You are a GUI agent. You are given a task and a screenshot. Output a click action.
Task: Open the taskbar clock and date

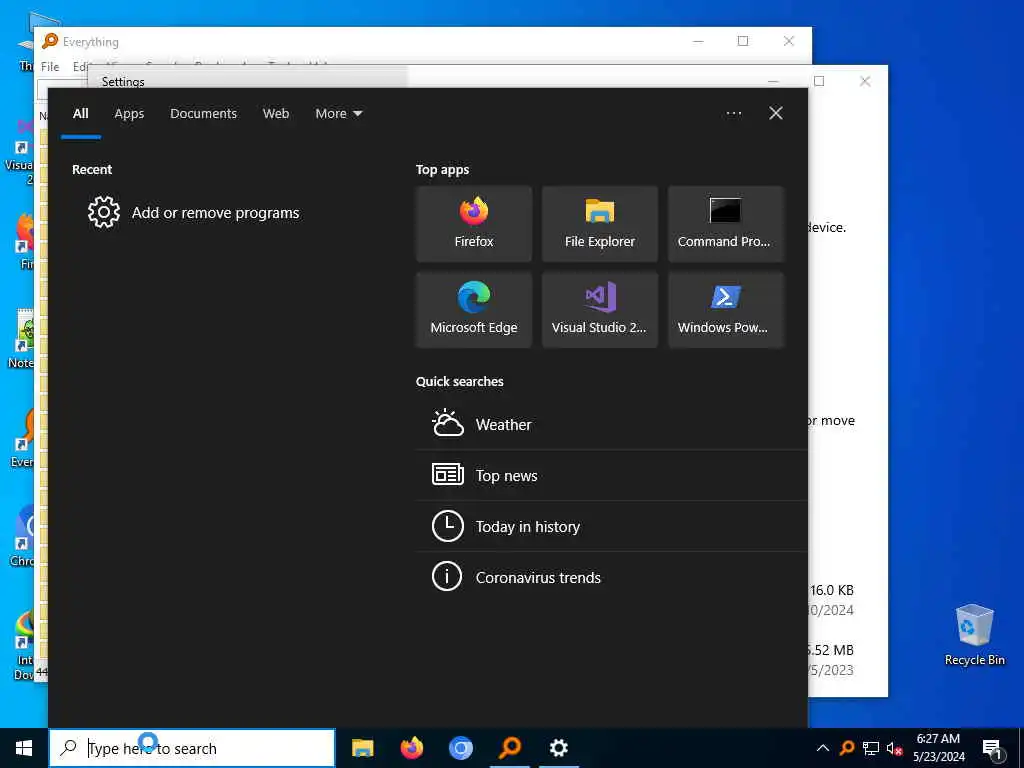(938, 748)
